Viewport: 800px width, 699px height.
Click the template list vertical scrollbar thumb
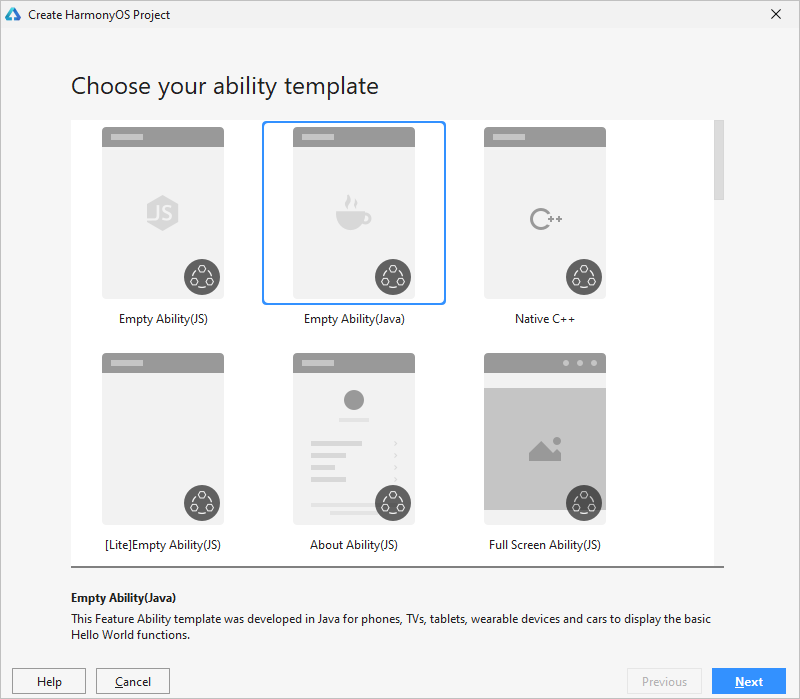(x=719, y=160)
